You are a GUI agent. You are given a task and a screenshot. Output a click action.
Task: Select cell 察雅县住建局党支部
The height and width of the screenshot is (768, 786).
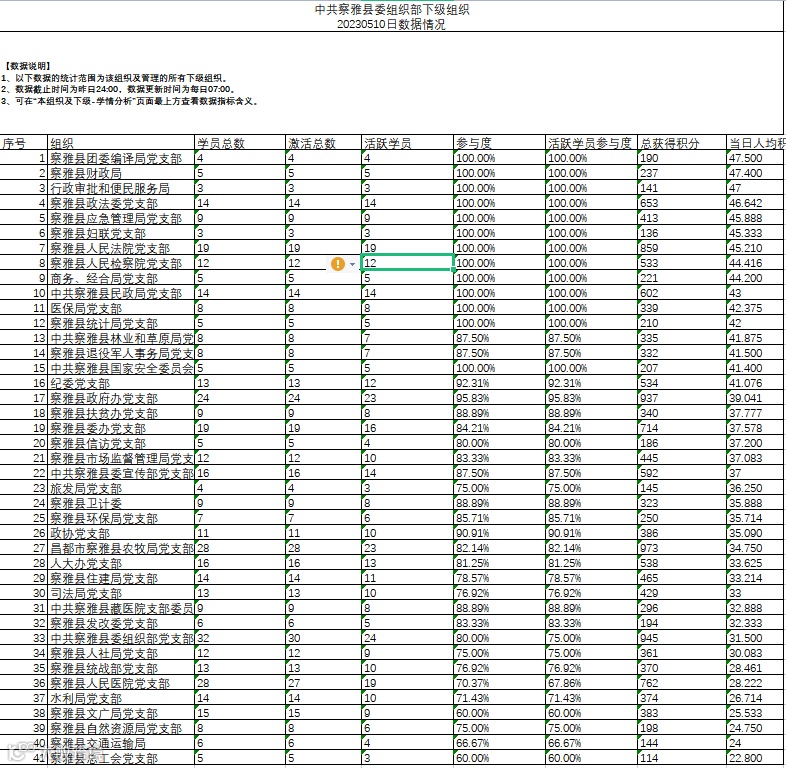(x=121, y=579)
